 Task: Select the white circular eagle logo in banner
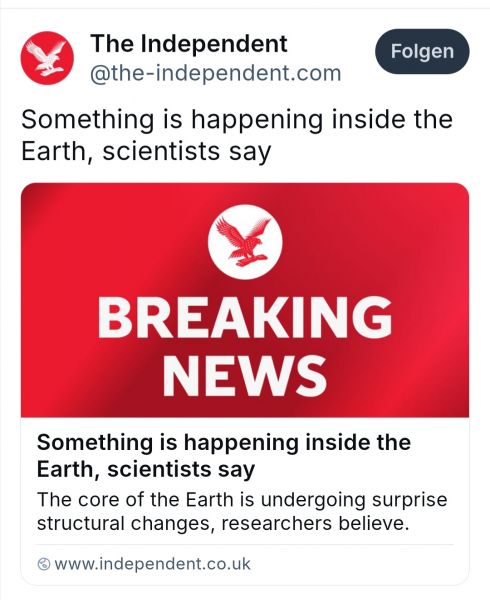click(245, 241)
